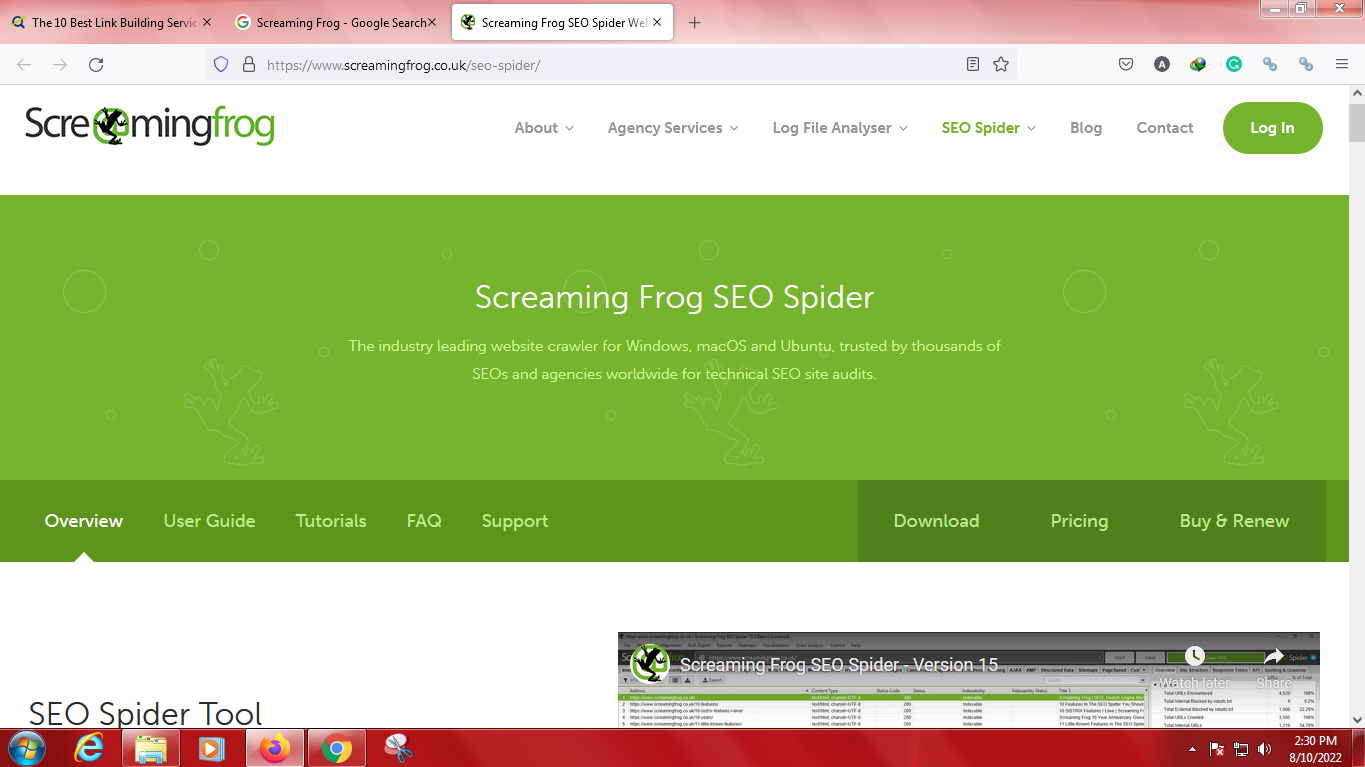Bookmark this page with the star icon
The width and height of the screenshot is (1365, 767).
point(1001,64)
